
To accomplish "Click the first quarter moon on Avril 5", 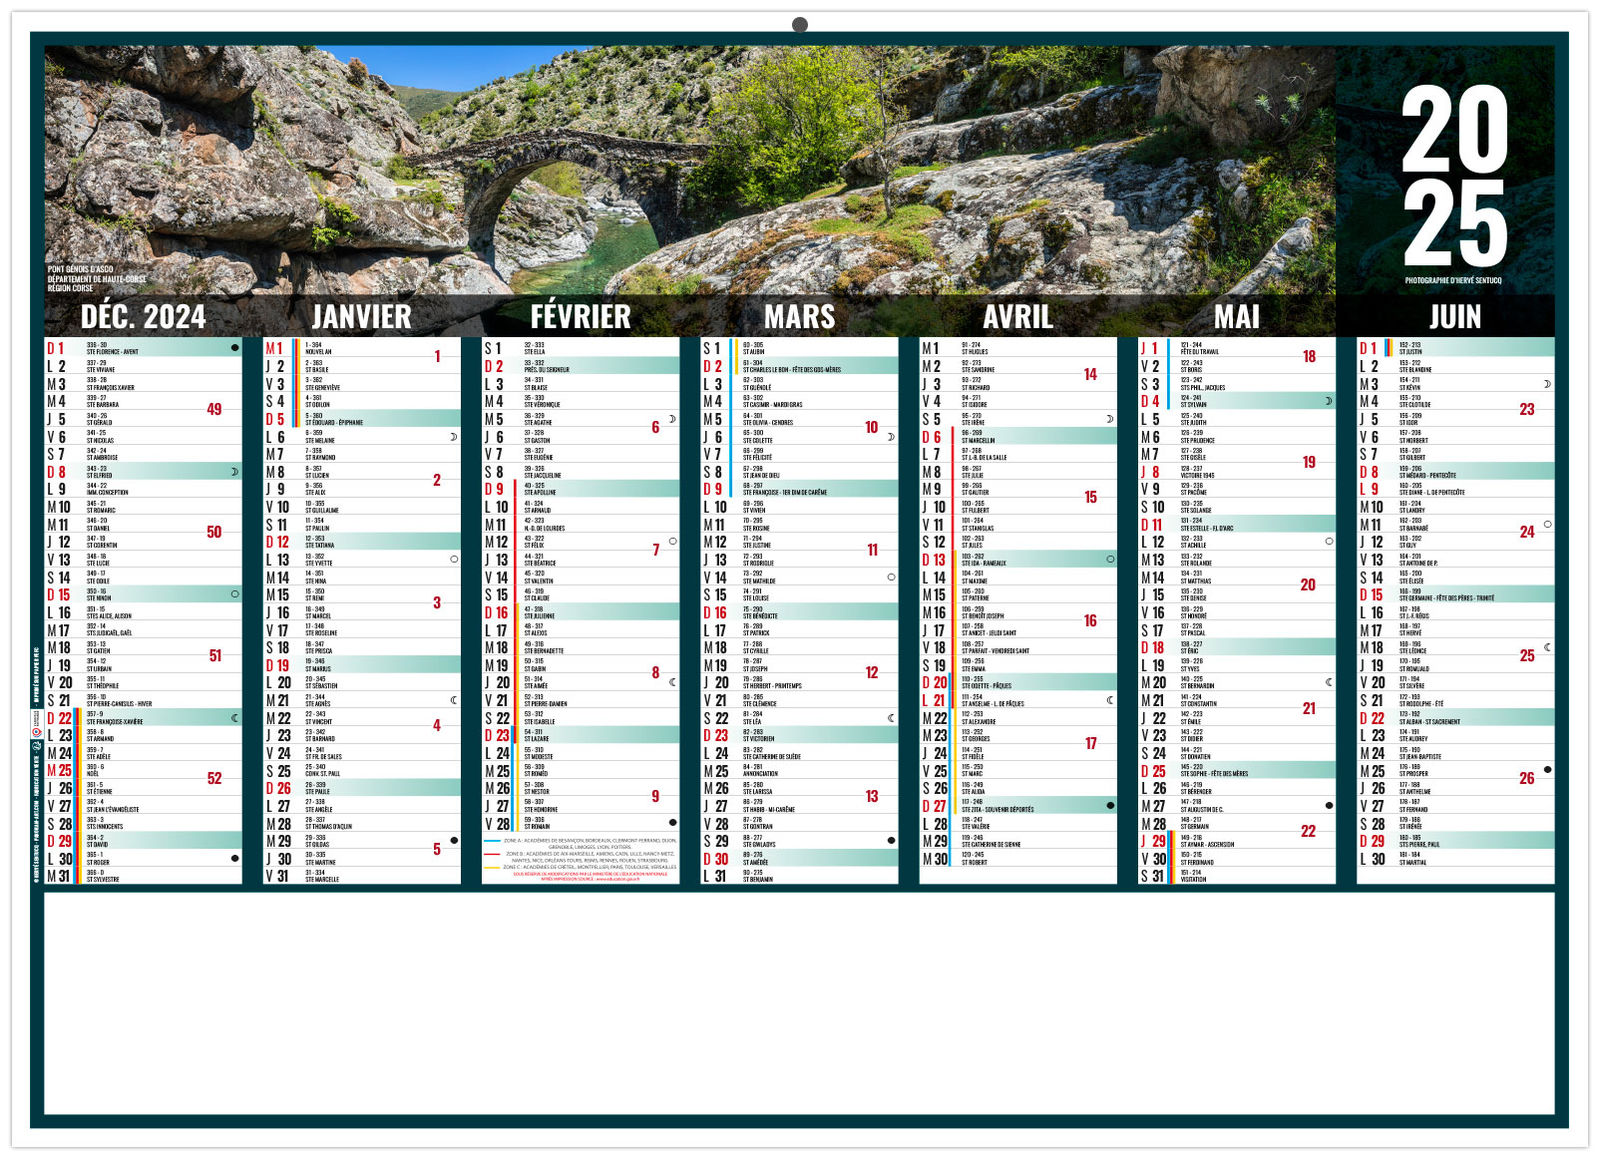I will point(1110,419).
